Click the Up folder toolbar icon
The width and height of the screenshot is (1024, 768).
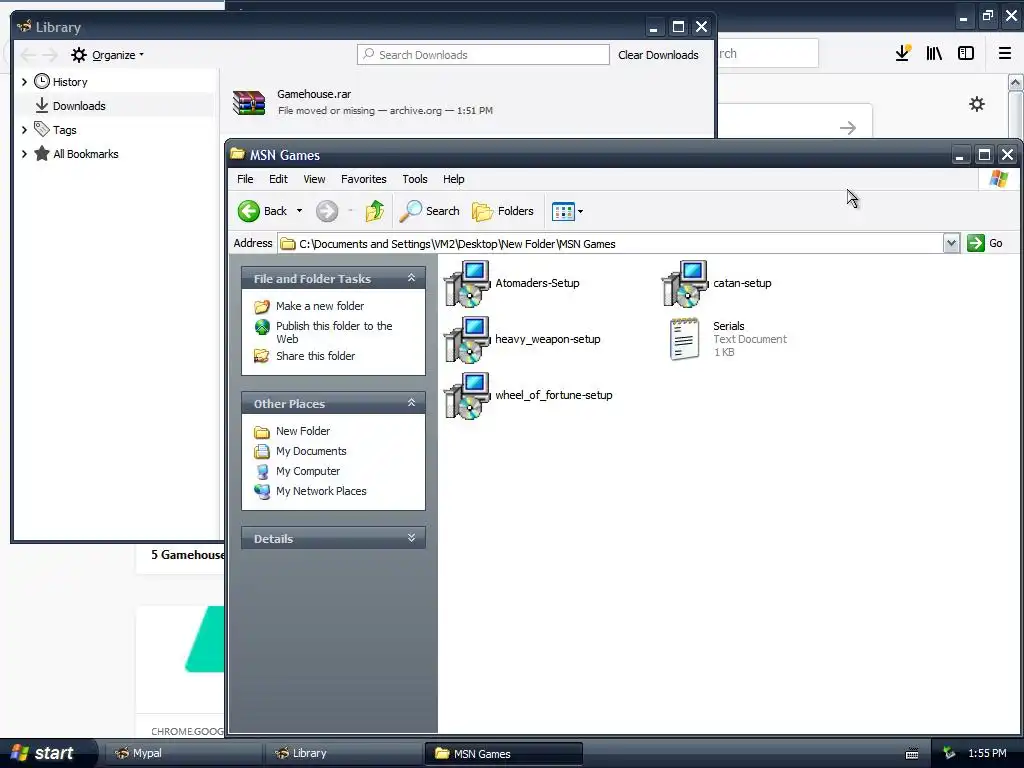[375, 211]
